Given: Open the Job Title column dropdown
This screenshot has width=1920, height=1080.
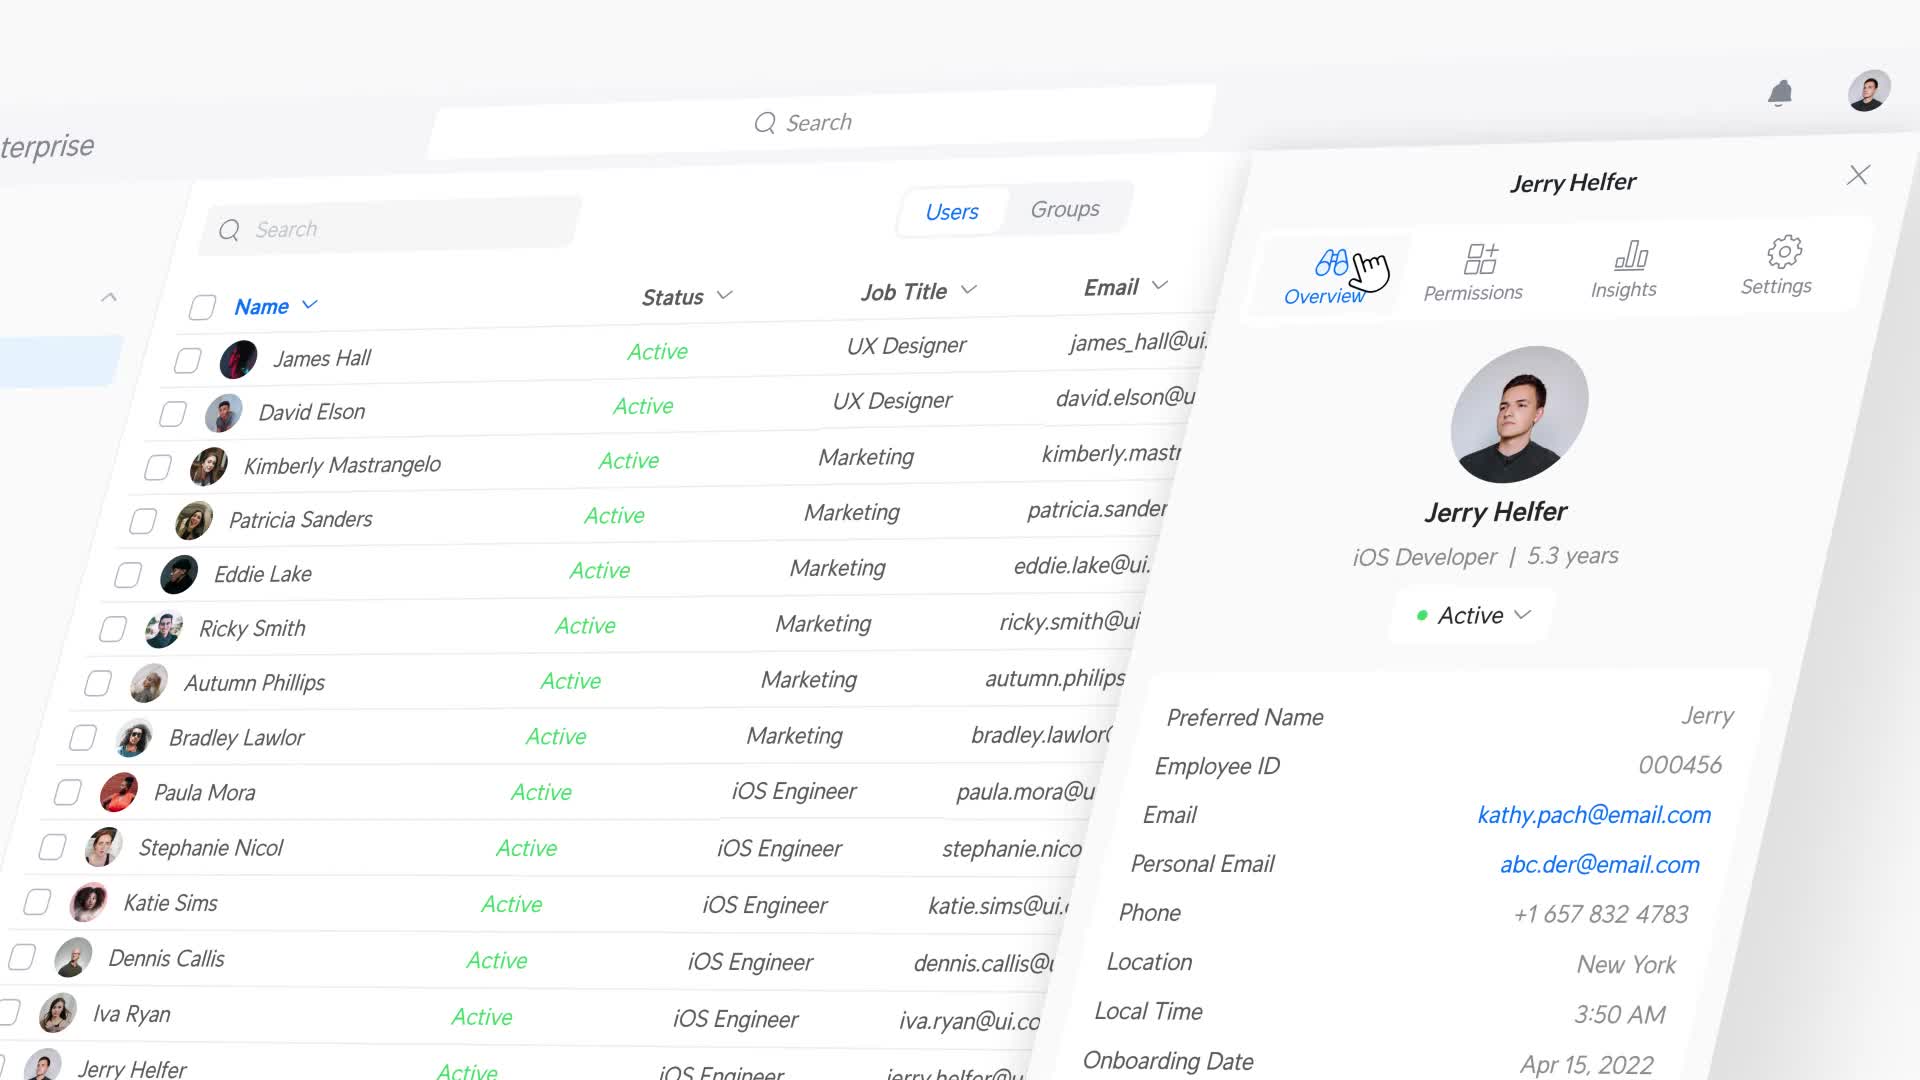Looking at the screenshot, I should tap(968, 290).
